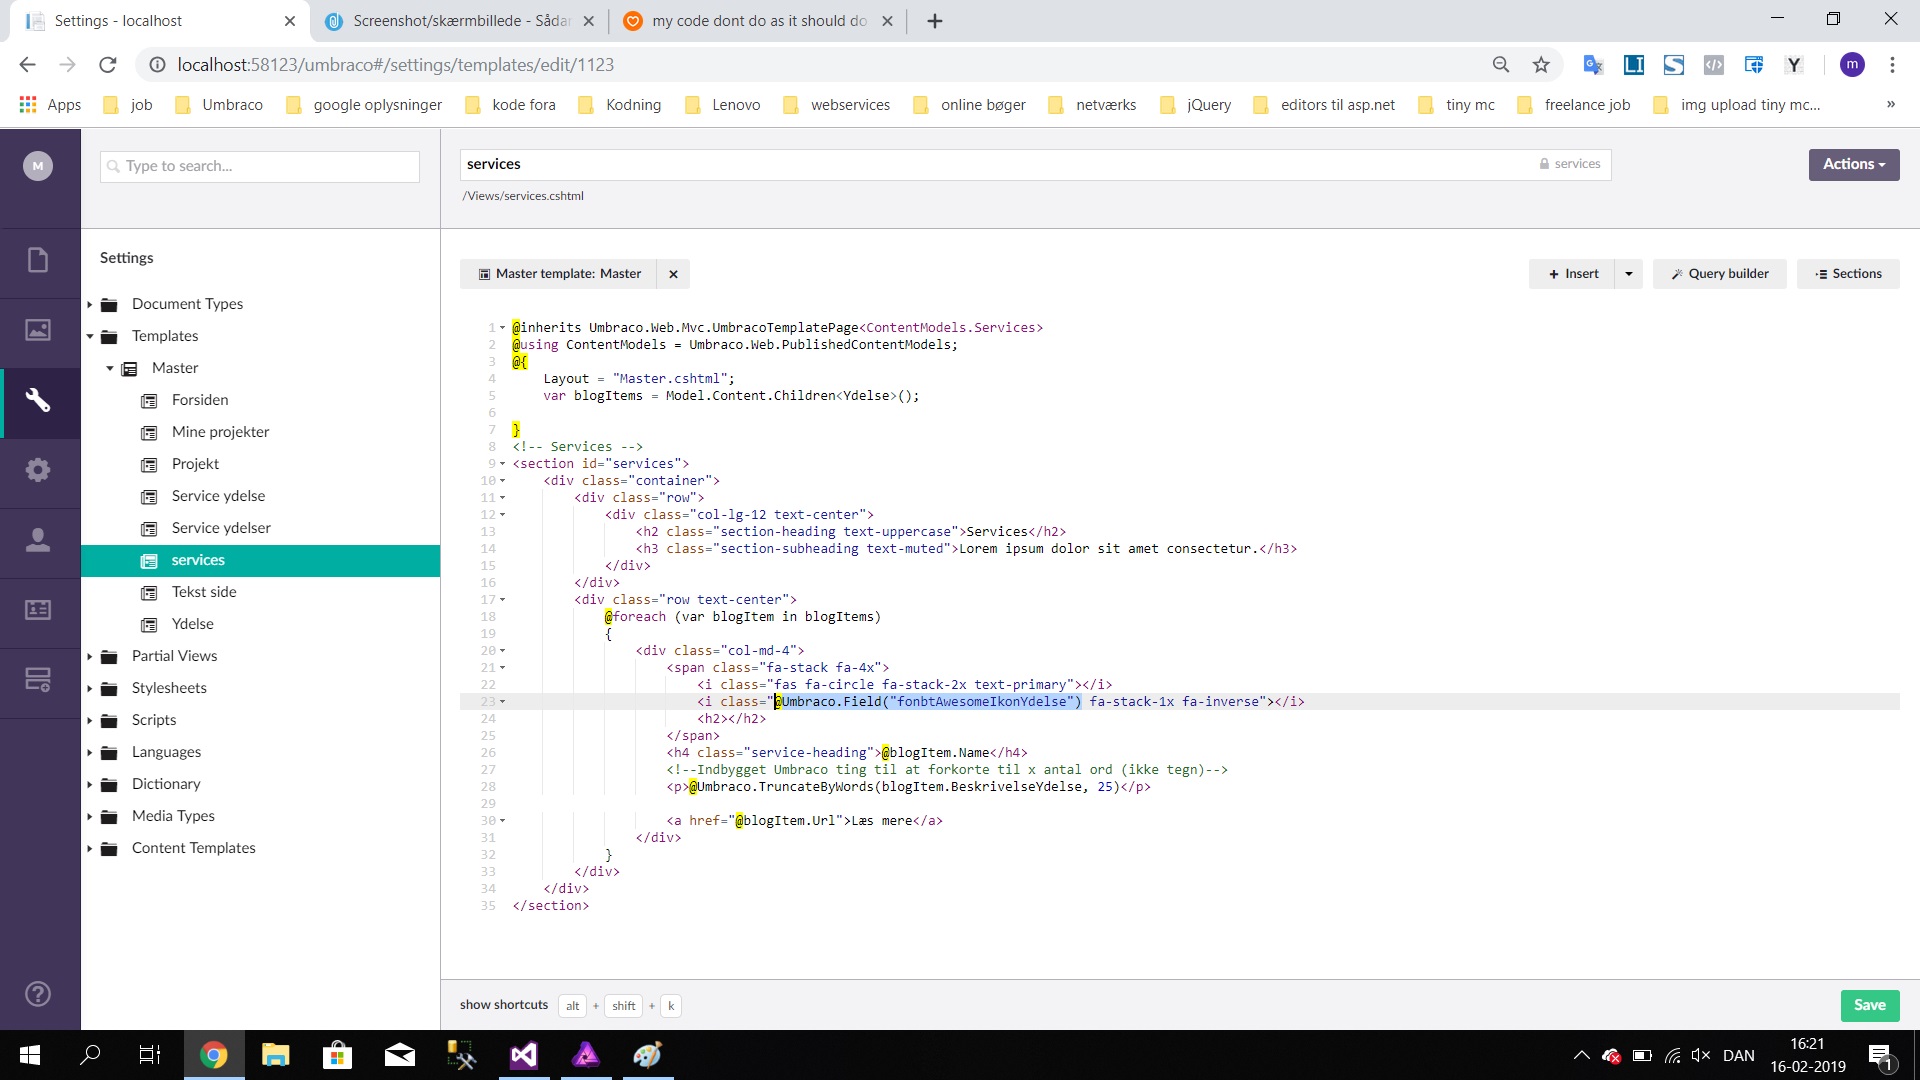Image resolution: width=1920 pixels, height=1080 pixels.
Task: Show more bookmarks with chevron
Action: coord(1890,105)
